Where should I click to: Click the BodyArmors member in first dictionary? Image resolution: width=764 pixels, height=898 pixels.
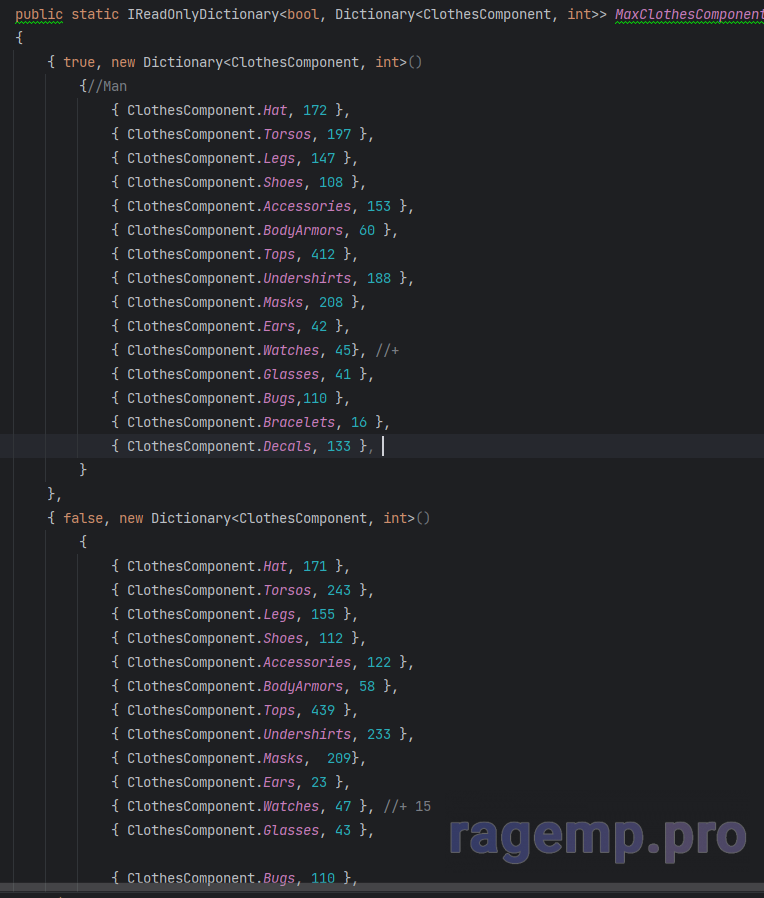pyautogui.click(x=303, y=230)
